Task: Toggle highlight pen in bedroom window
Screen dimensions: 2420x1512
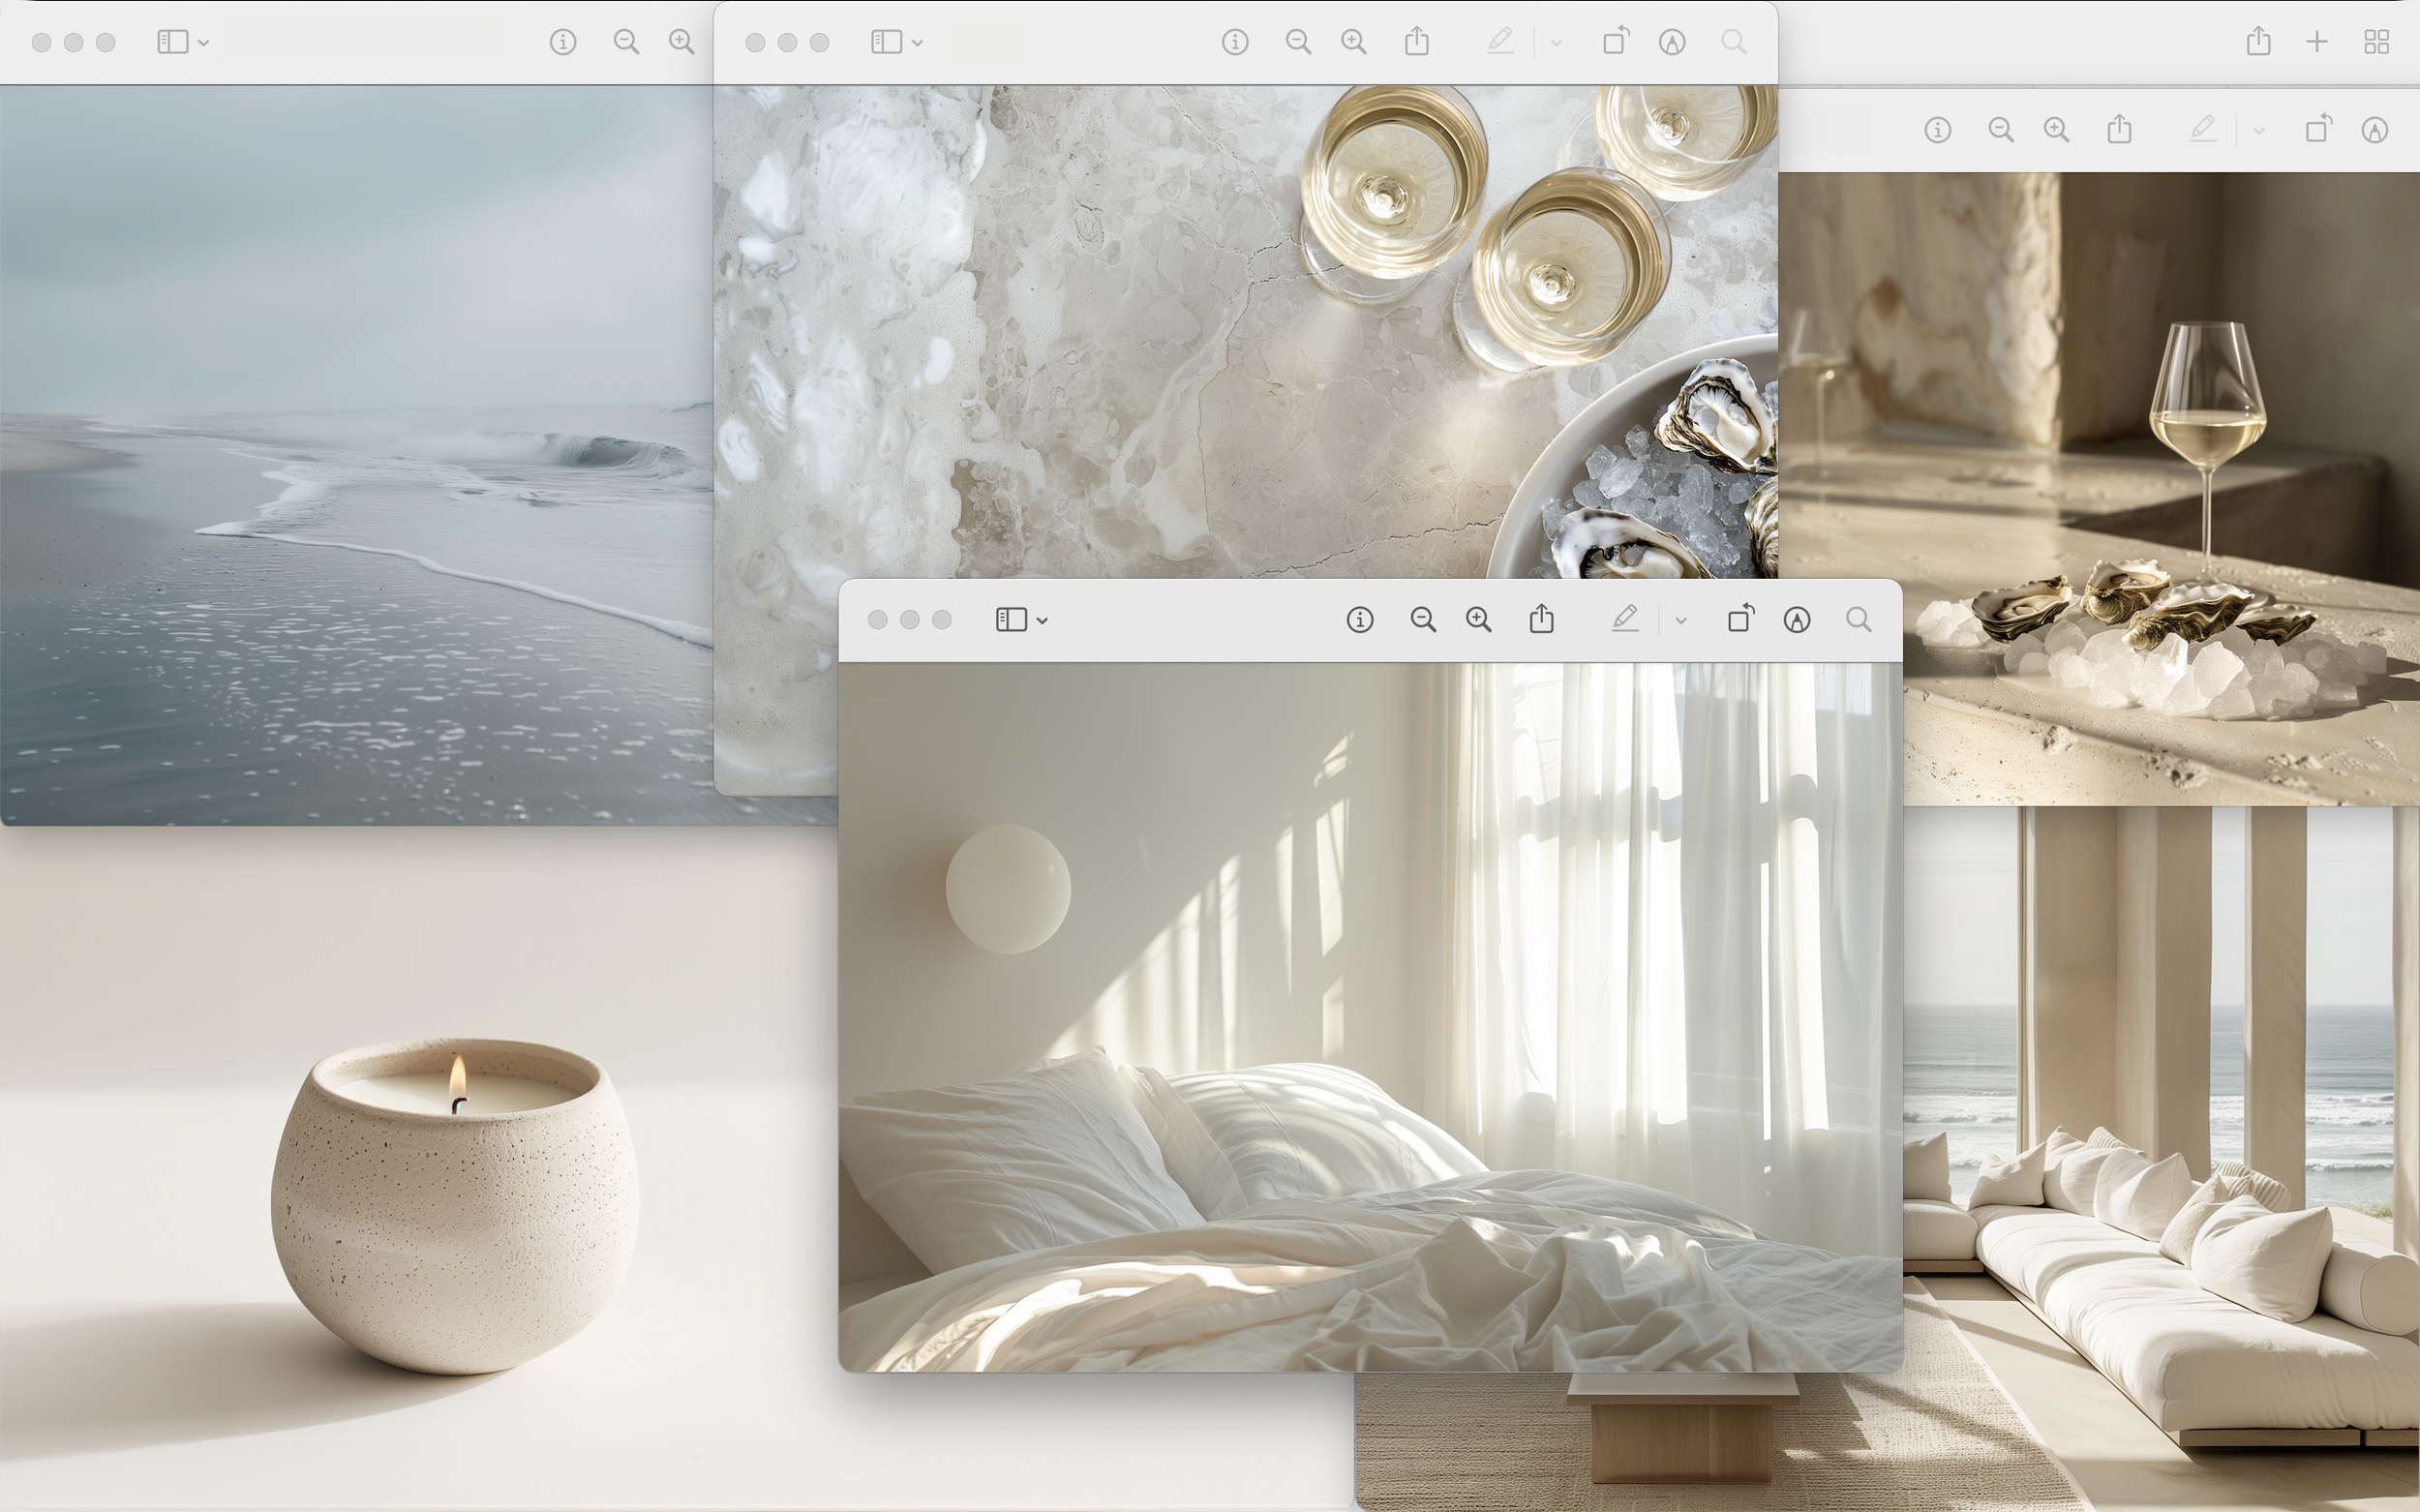Action: [x=1625, y=620]
